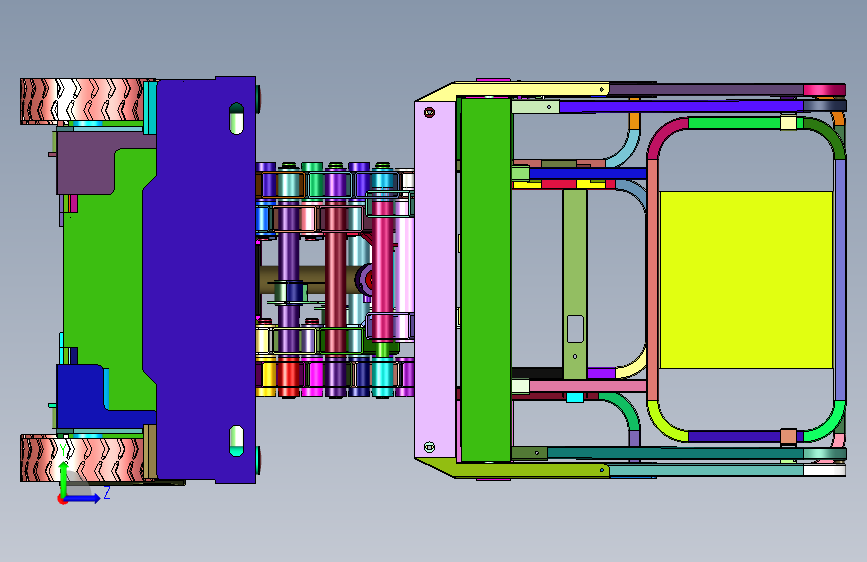Viewport: 867px width, 562px height.
Task: Click the blue Z axis arrow of triad
Action: coord(84,498)
